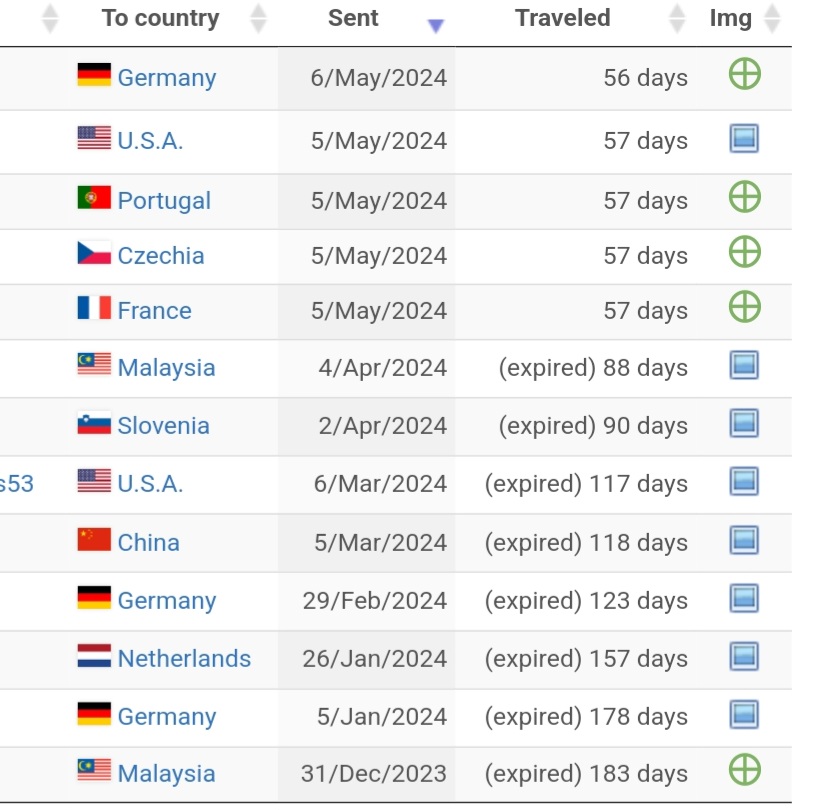Open the green globe icon in the Portugal row
The width and height of the screenshot is (817, 810).
click(x=745, y=197)
